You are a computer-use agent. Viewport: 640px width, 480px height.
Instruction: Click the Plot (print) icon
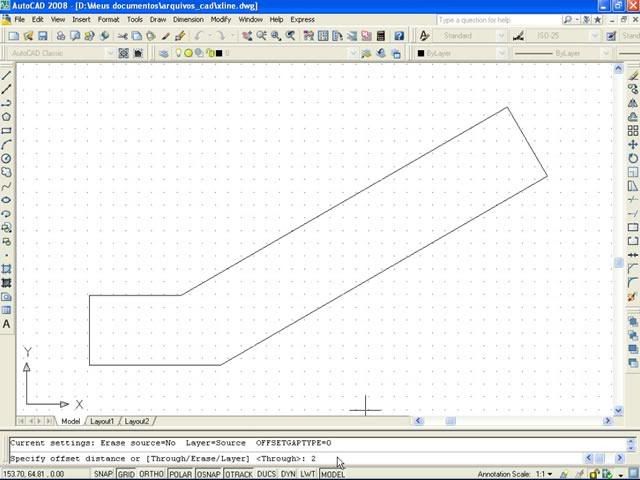[x=60, y=36]
